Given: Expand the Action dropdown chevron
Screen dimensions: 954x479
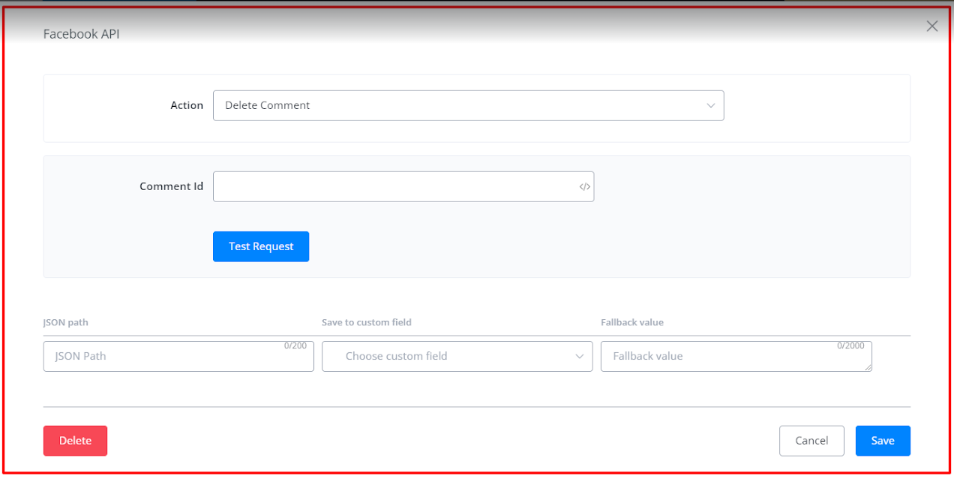Looking at the screenshot, I should point(711,105).
